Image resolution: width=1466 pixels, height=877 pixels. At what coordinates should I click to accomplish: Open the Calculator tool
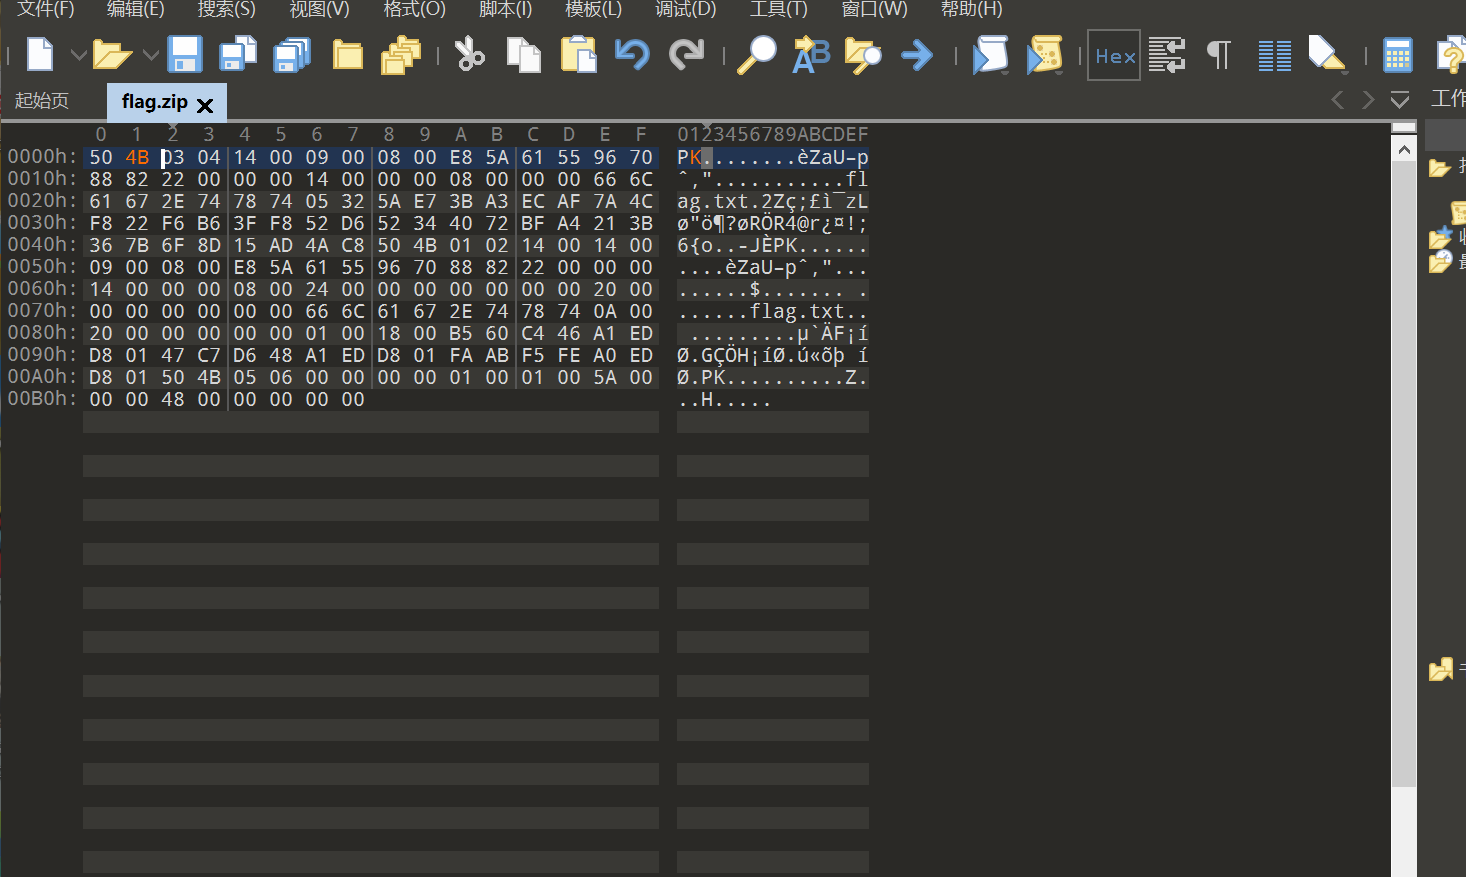point(1397,54)
